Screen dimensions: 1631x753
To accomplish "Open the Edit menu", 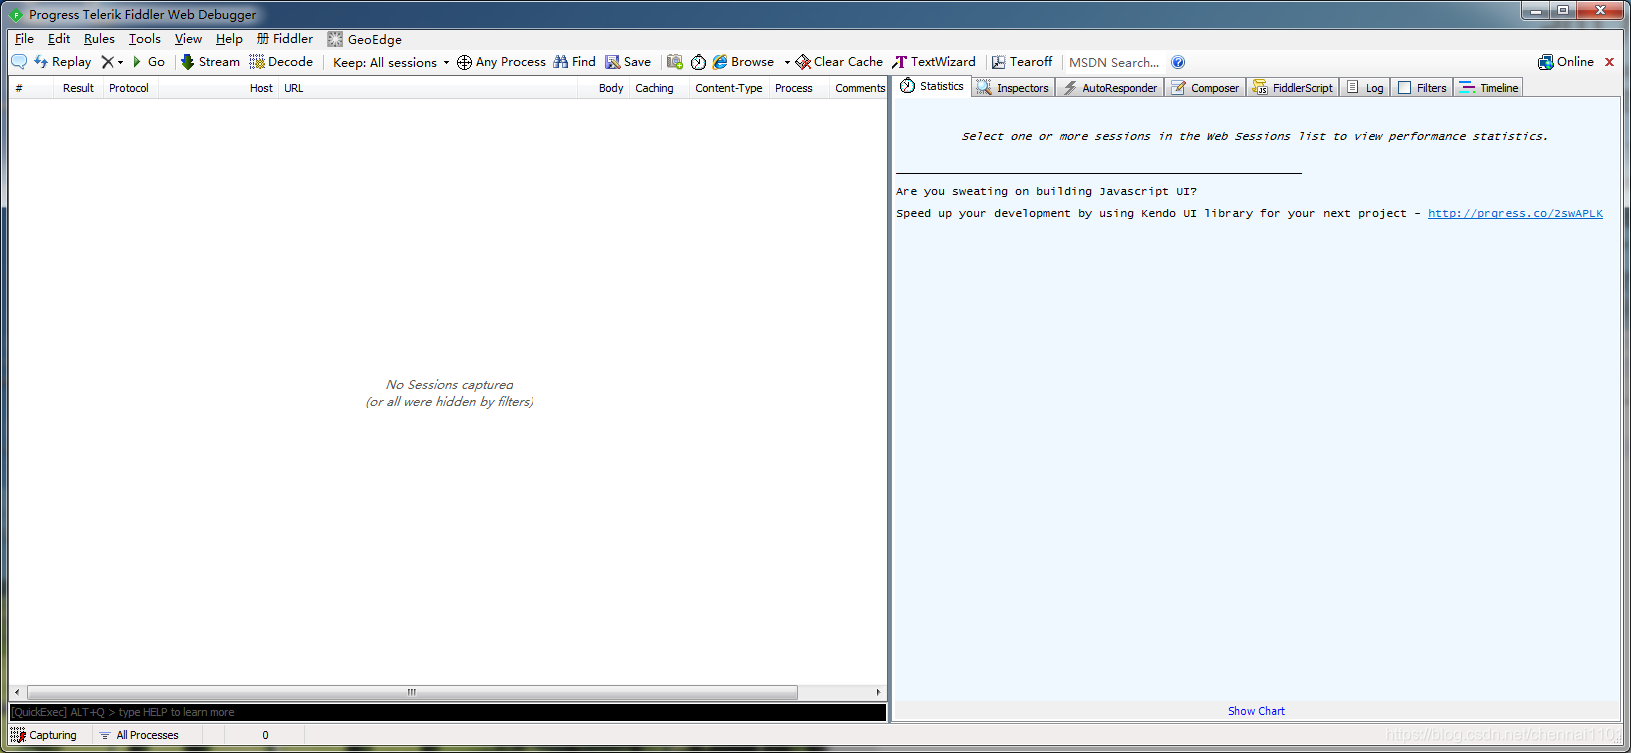I will pyautogui.click(x=59, y=39).
